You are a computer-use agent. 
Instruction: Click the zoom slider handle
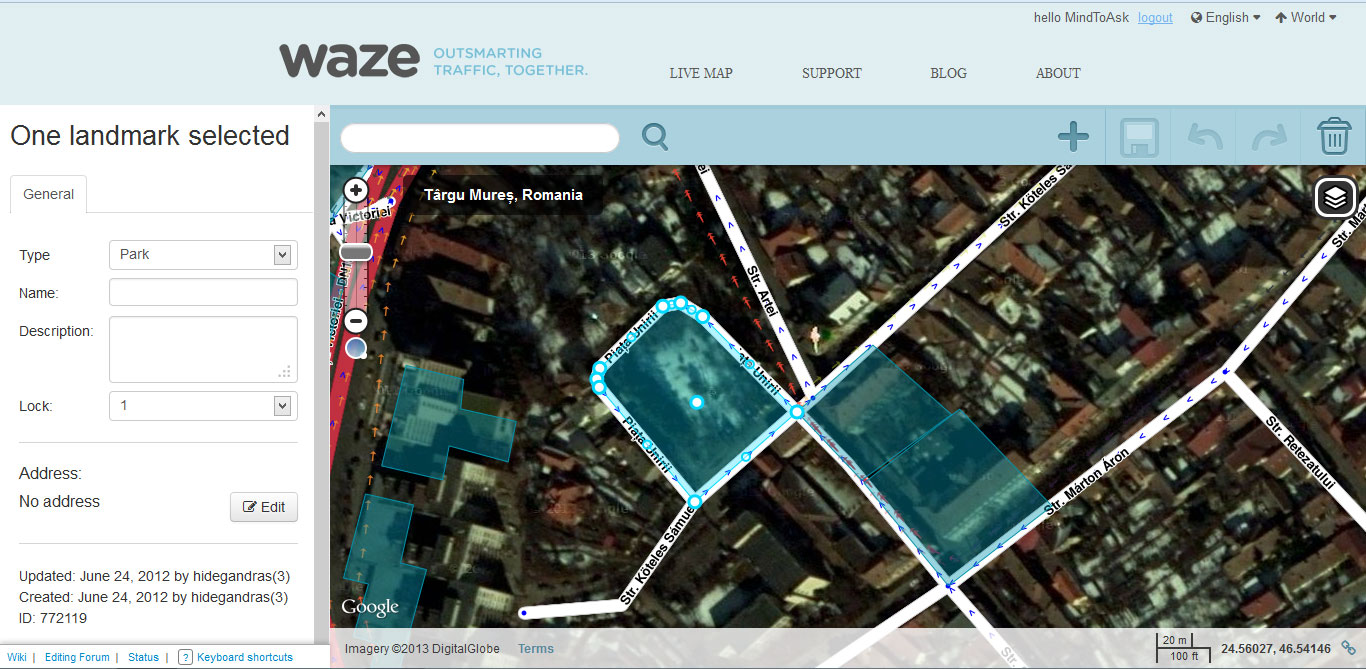tap(356, 252)
